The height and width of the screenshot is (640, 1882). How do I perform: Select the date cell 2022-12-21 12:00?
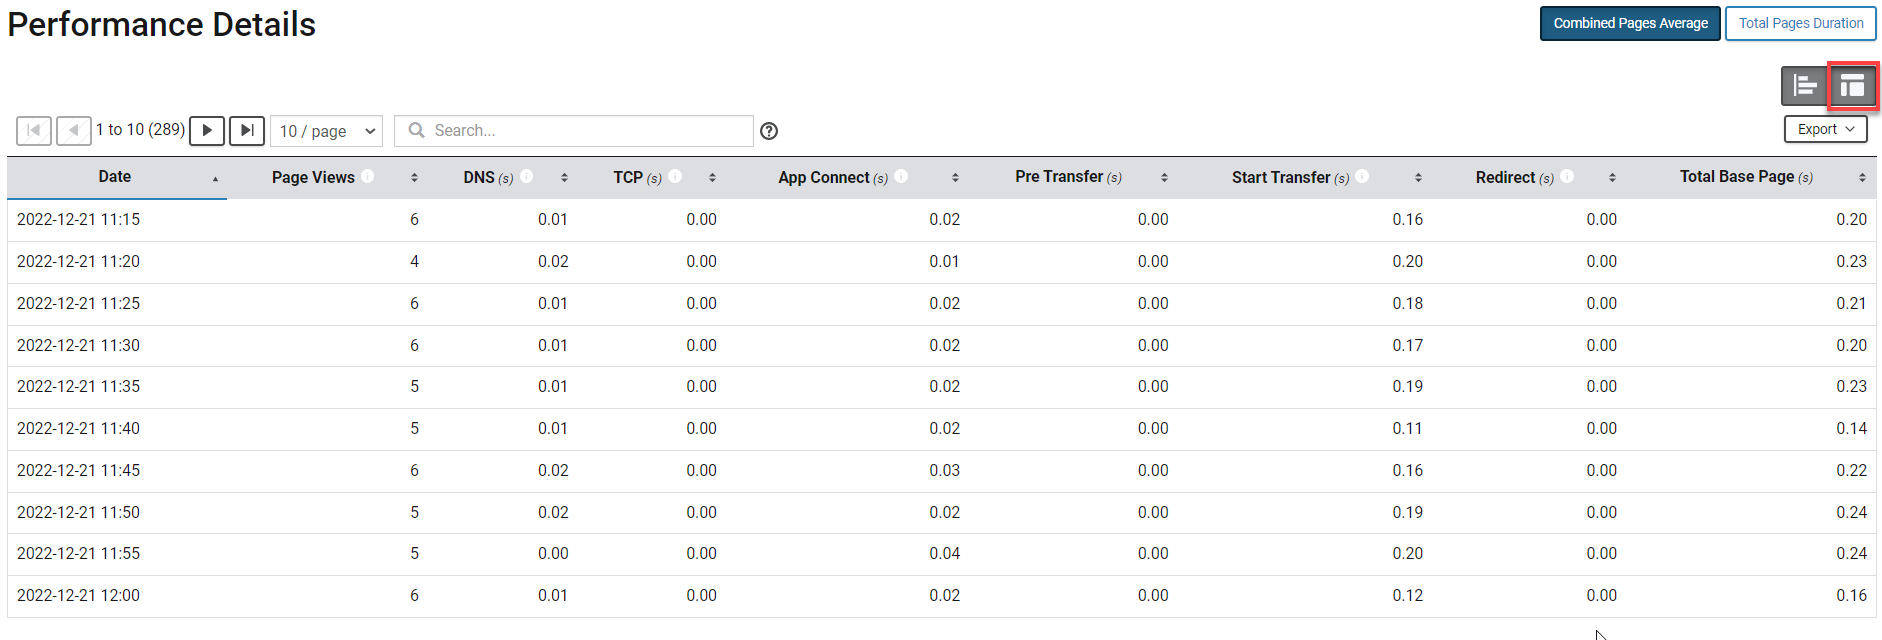coord(79,596)
